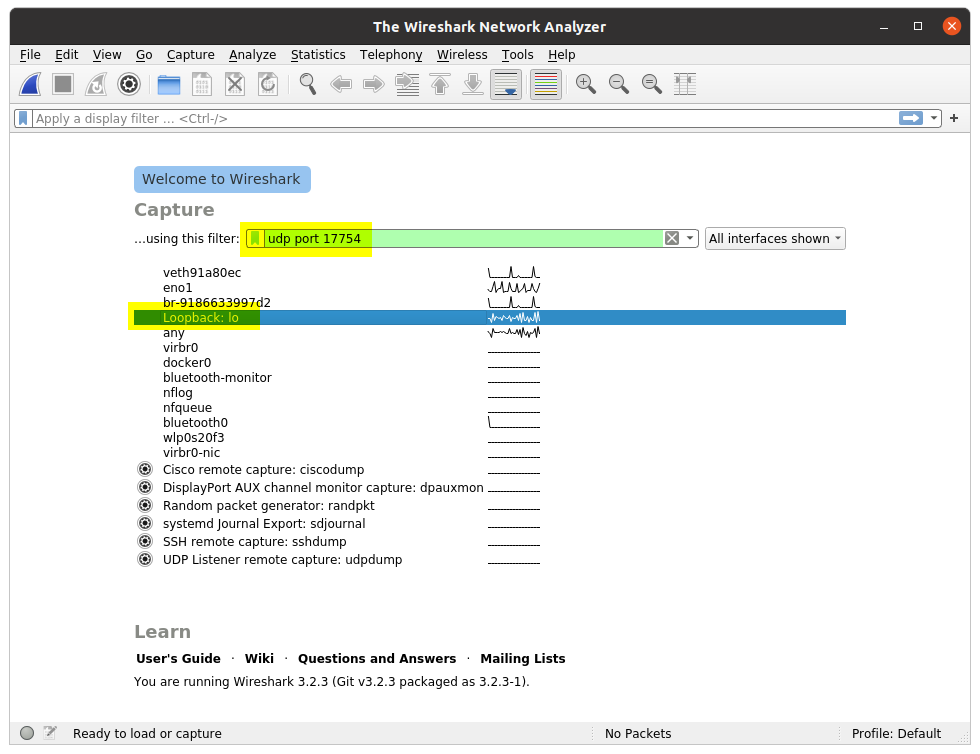
Task: Clear the capture filter text
Action: click(672, 238)
